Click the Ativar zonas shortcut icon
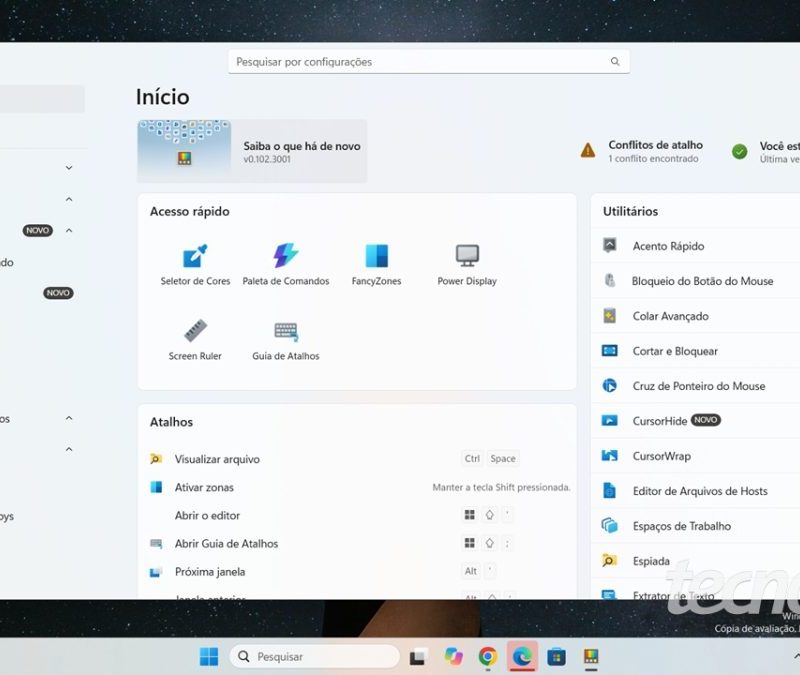The image size is (800, 675). tap(156, 487)
